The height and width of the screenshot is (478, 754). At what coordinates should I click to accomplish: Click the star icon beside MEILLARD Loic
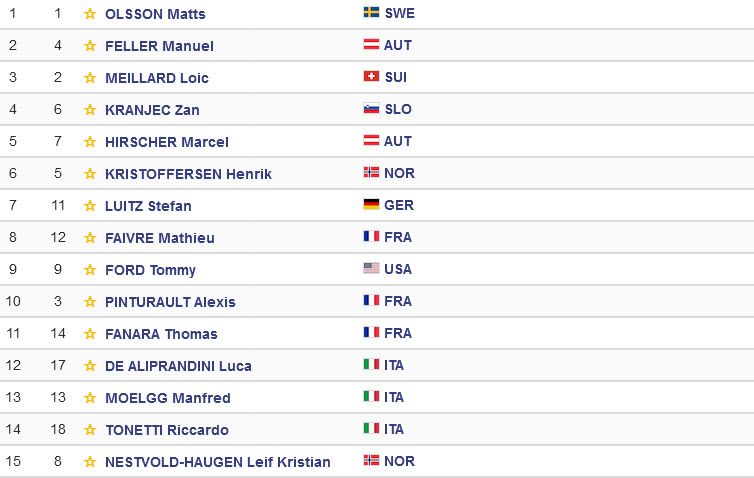tap(90, 78)
